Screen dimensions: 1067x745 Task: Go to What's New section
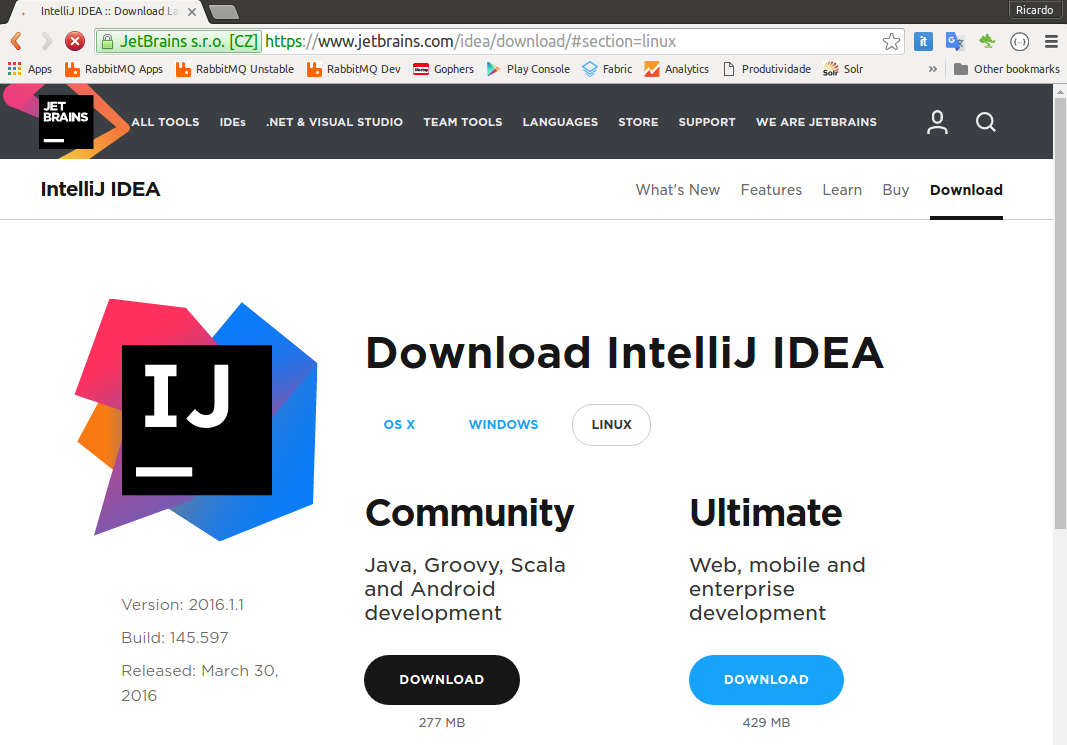click(678, 190)
